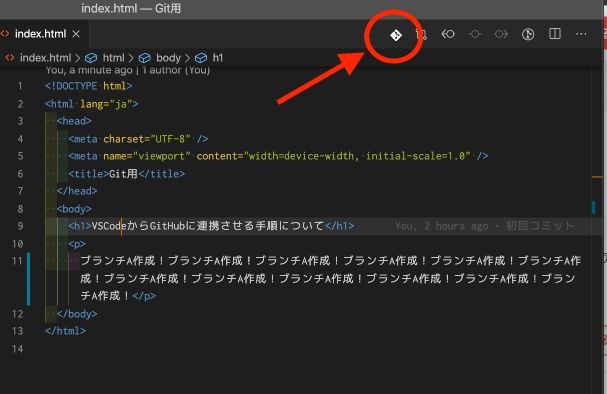Click the </p> closing tag
The height and width of the screenshot is (394, 607).
[144, 296]
